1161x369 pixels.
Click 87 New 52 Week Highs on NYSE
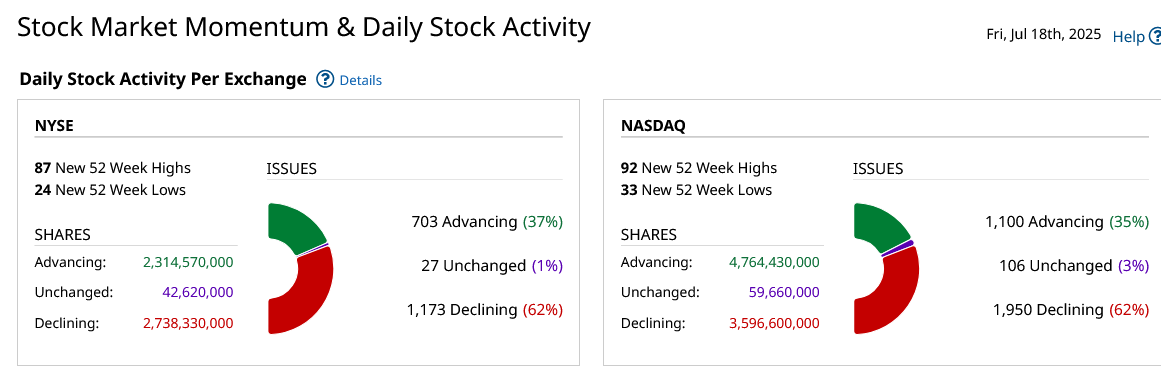pos(113,167)
